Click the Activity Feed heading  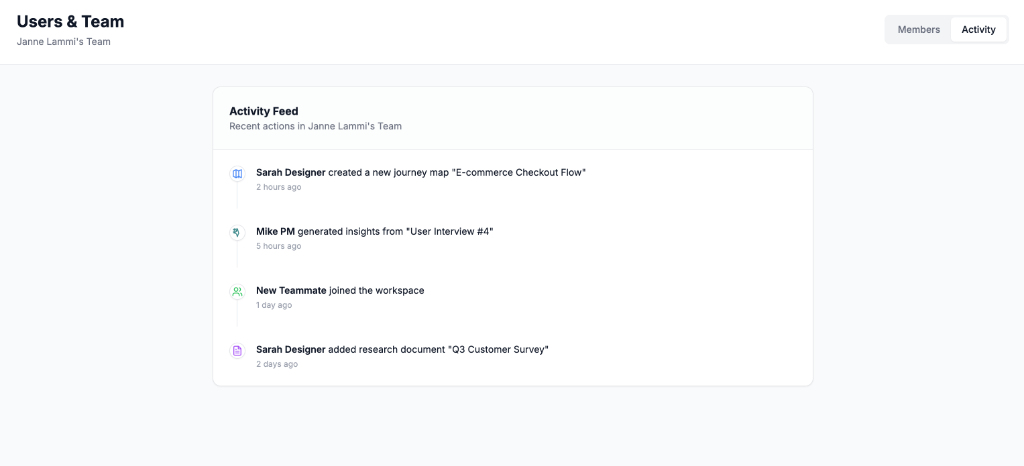(x=264, y=111)
